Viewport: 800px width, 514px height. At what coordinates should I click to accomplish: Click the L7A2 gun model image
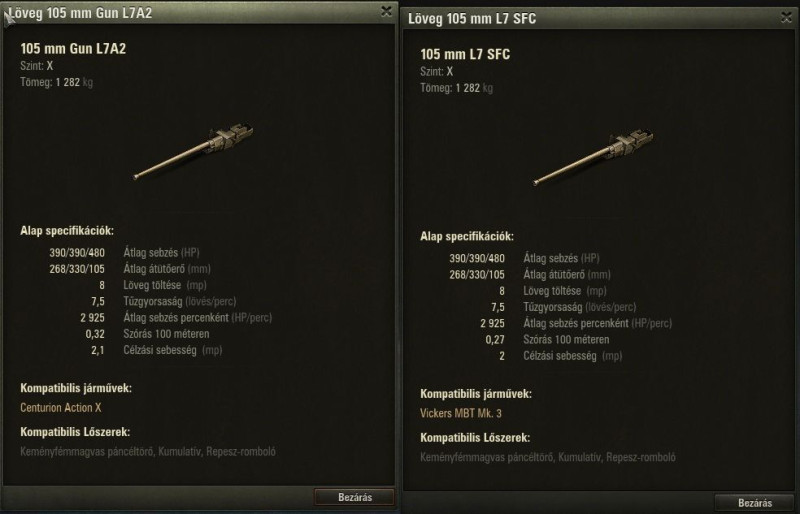point(193,151)
